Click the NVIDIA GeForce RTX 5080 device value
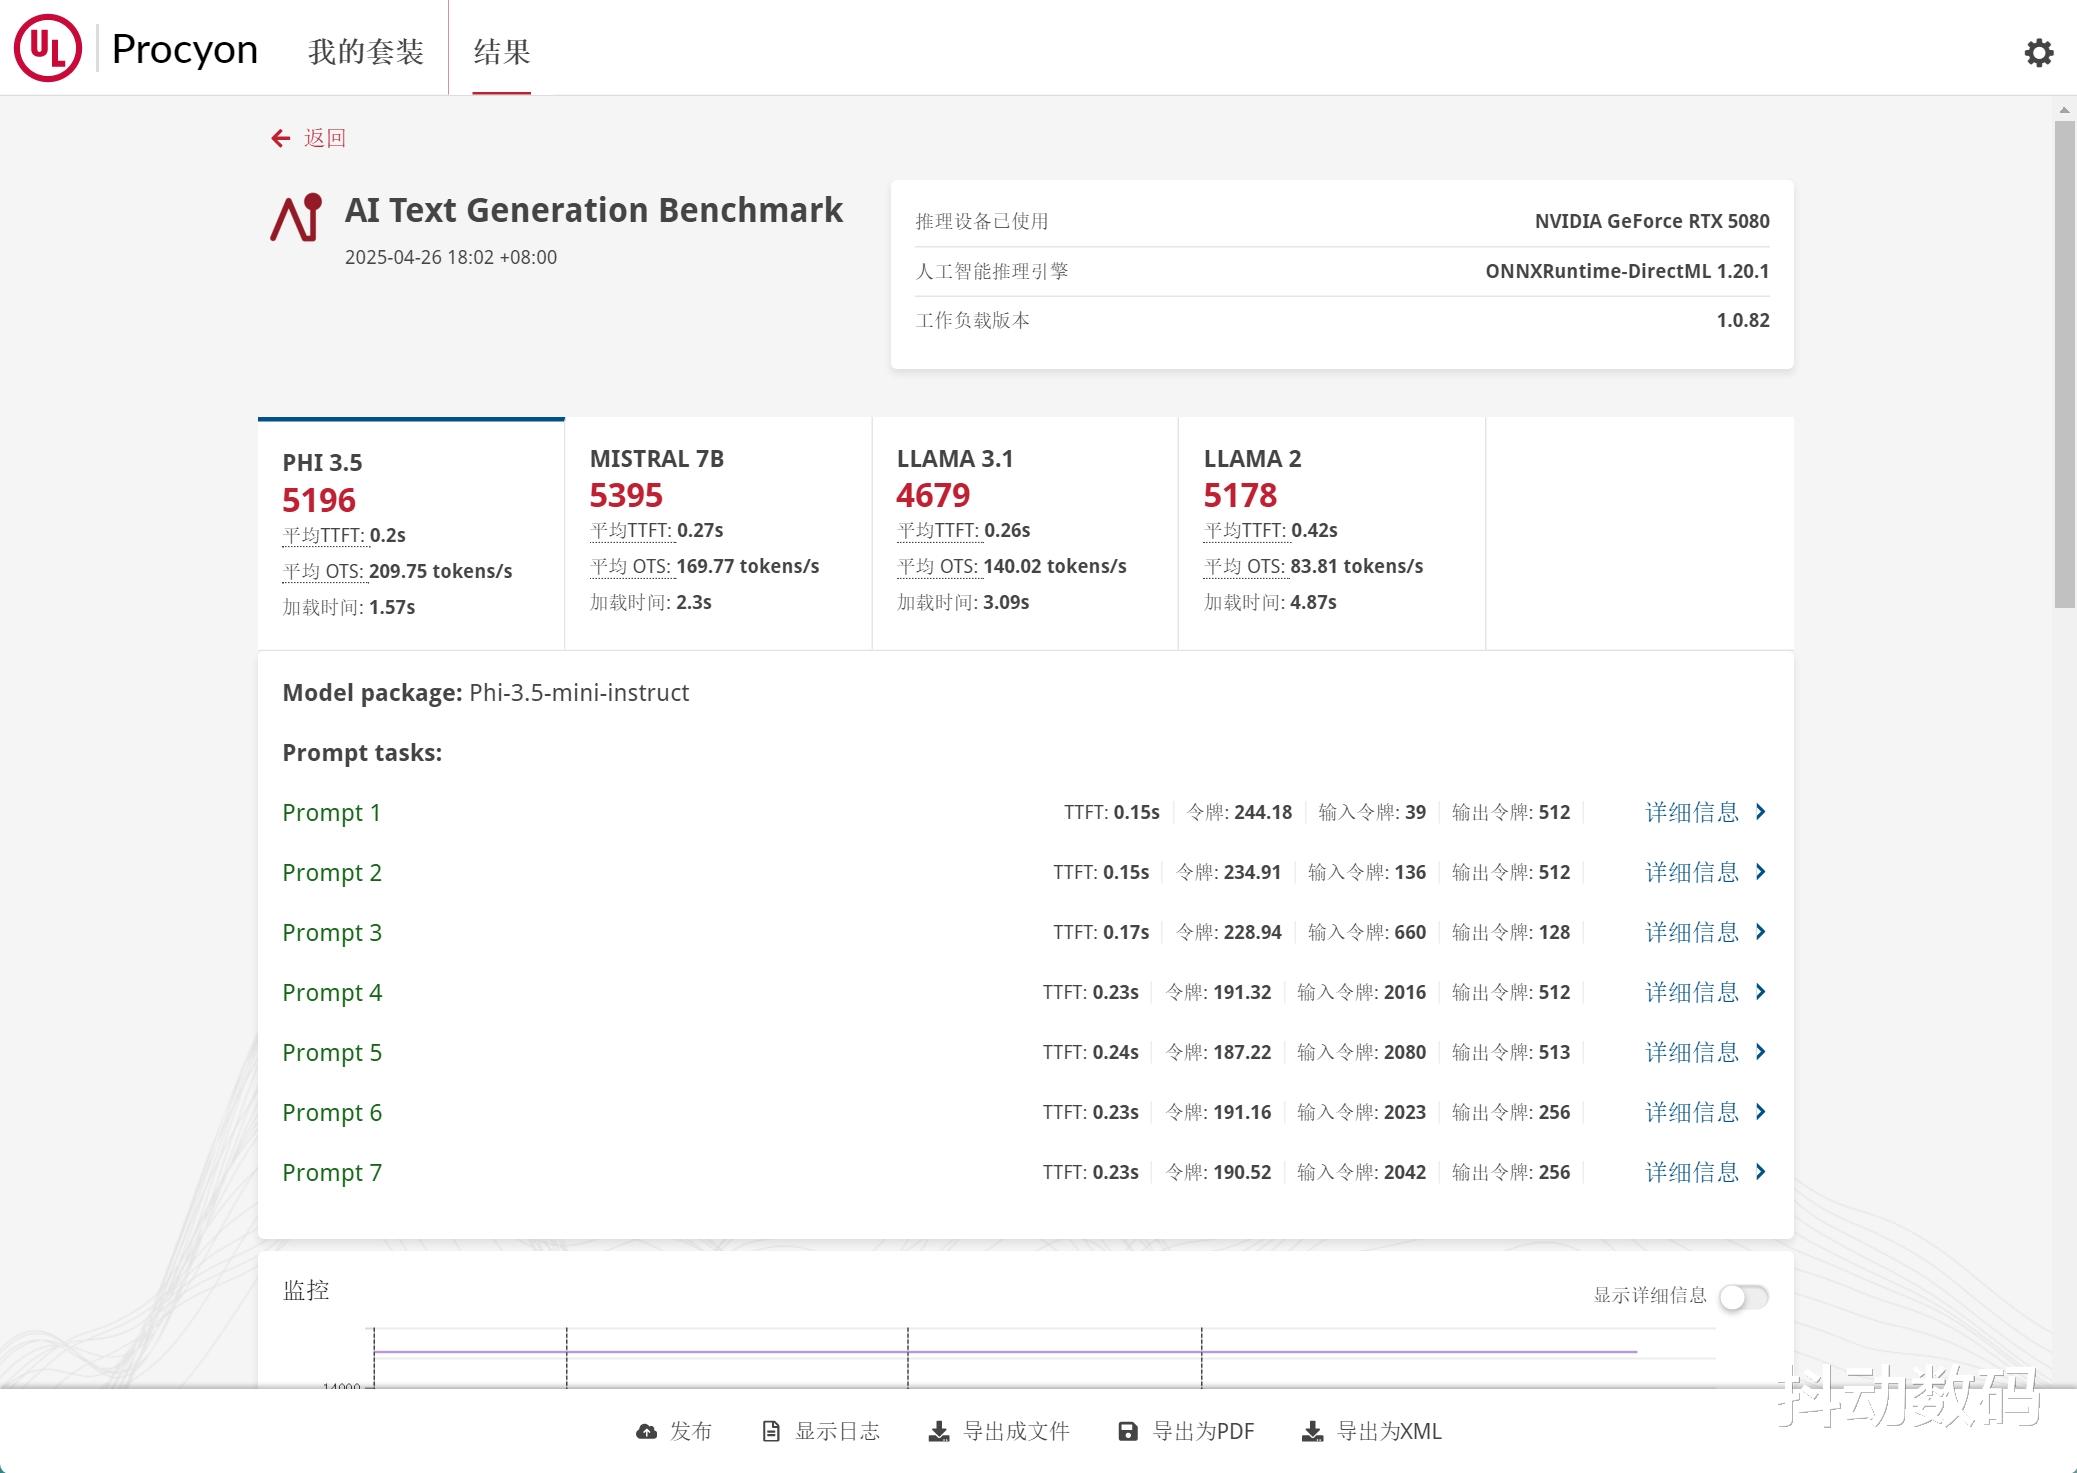This screenshot has width=2077, height=1473. [1652, 221]
